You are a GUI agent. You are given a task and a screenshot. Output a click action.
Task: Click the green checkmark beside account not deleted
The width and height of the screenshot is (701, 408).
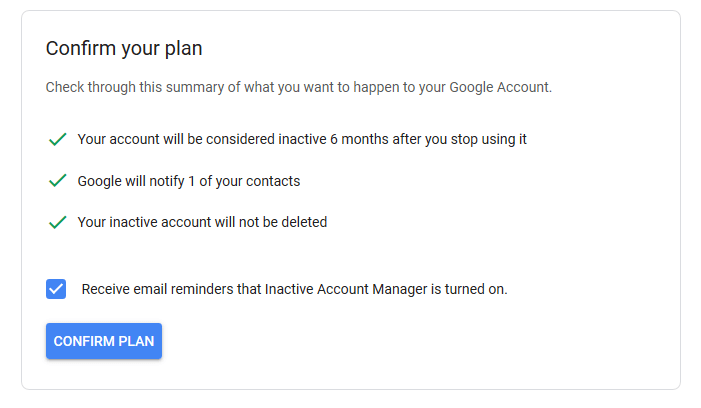[x=57, y=222]
